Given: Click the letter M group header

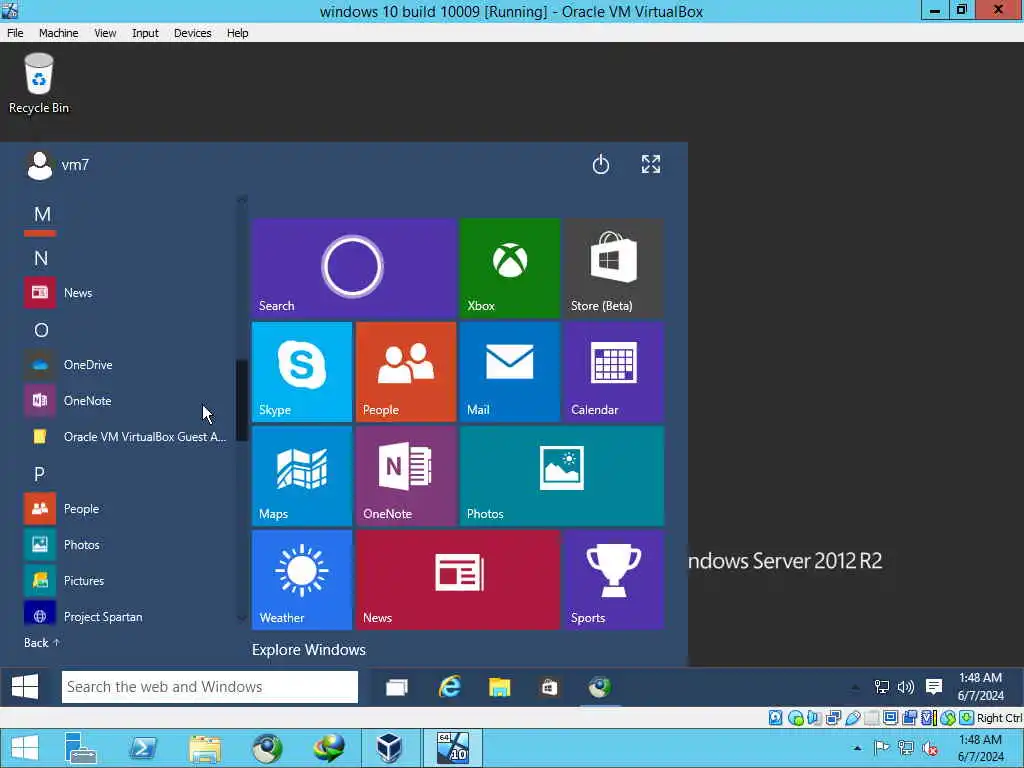Looking at the screenshot, I should [42, 214].
